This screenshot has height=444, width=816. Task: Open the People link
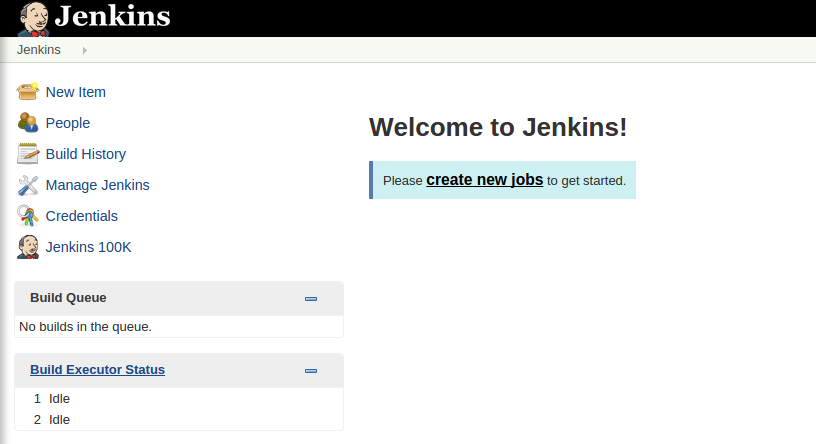[x=68, y=123]
